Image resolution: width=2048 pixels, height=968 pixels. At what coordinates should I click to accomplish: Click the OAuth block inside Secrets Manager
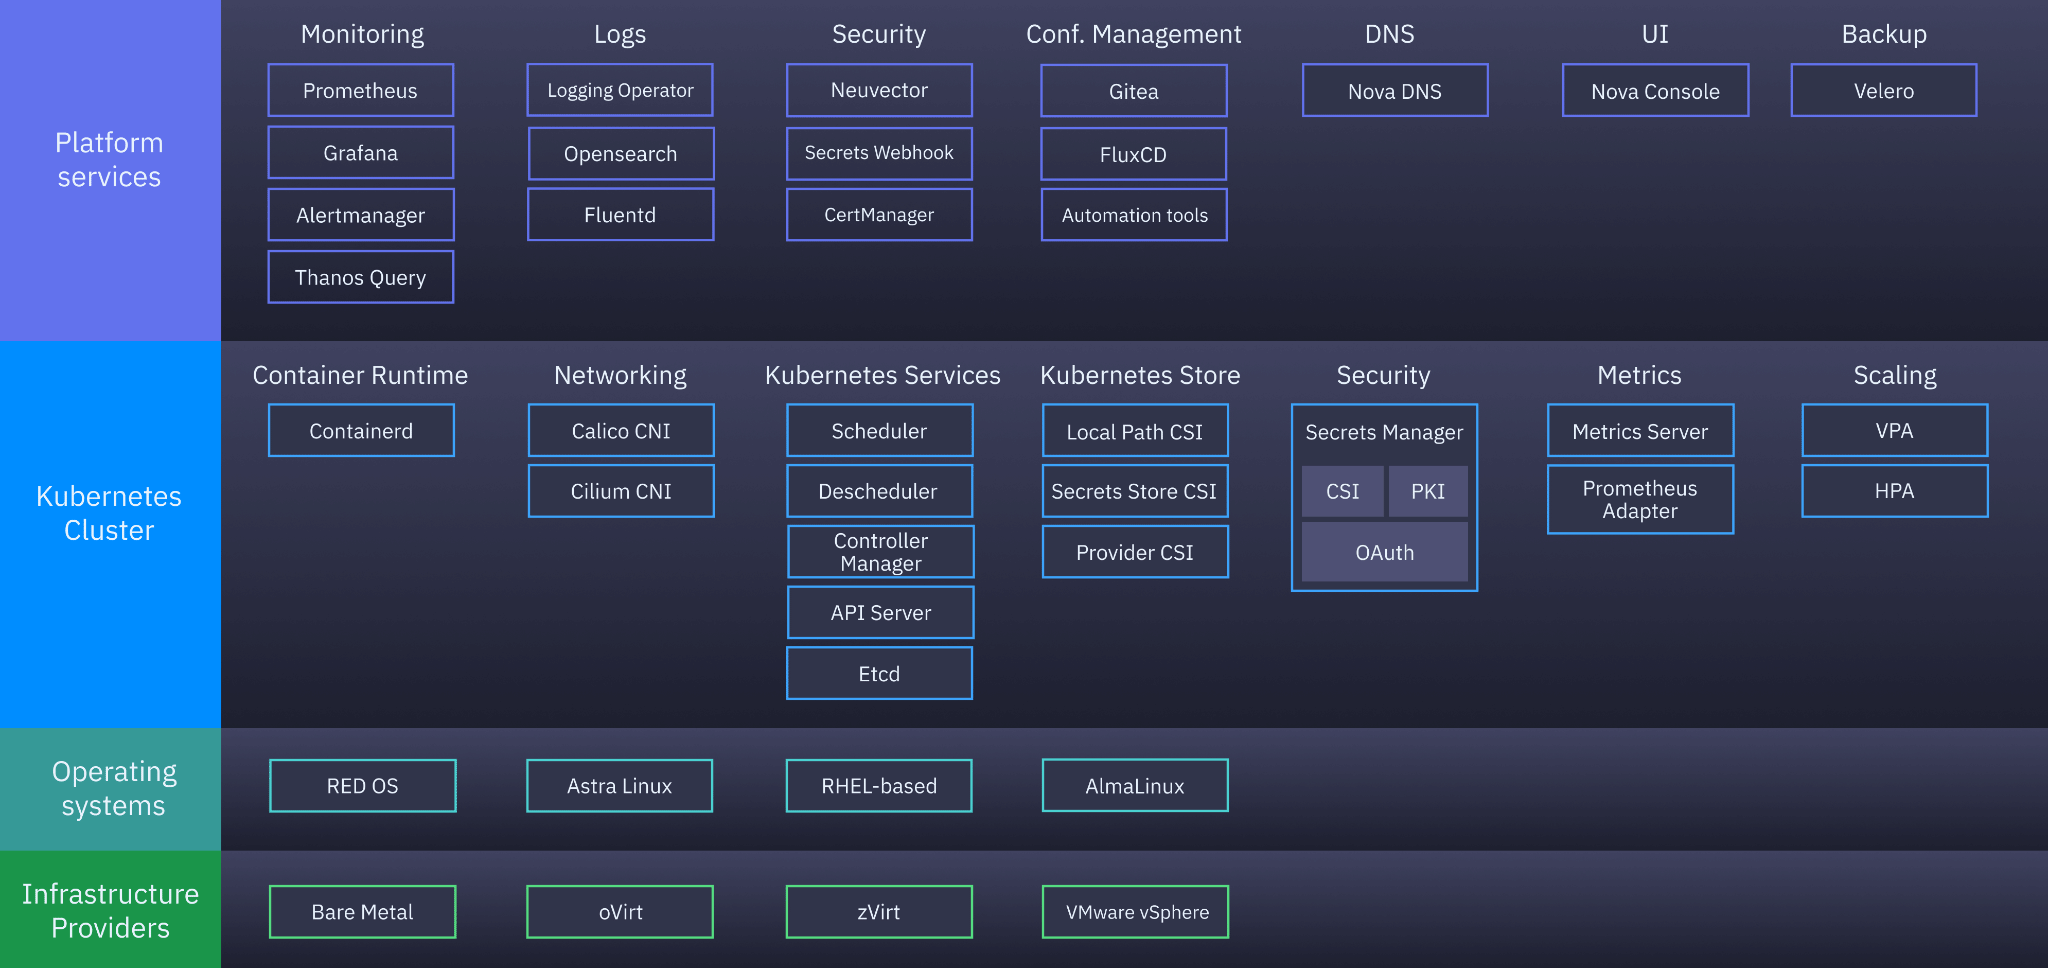[x=1384, y=552]
